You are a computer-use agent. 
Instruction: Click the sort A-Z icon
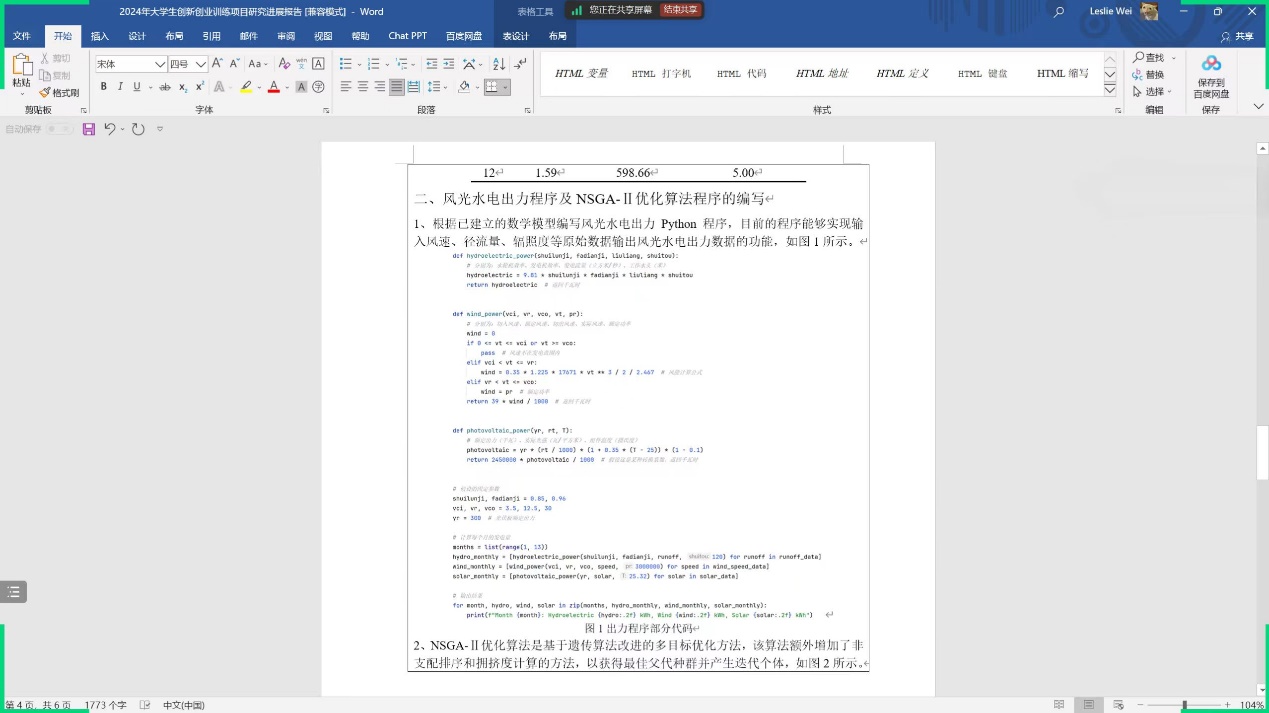(x=497, y=63)
